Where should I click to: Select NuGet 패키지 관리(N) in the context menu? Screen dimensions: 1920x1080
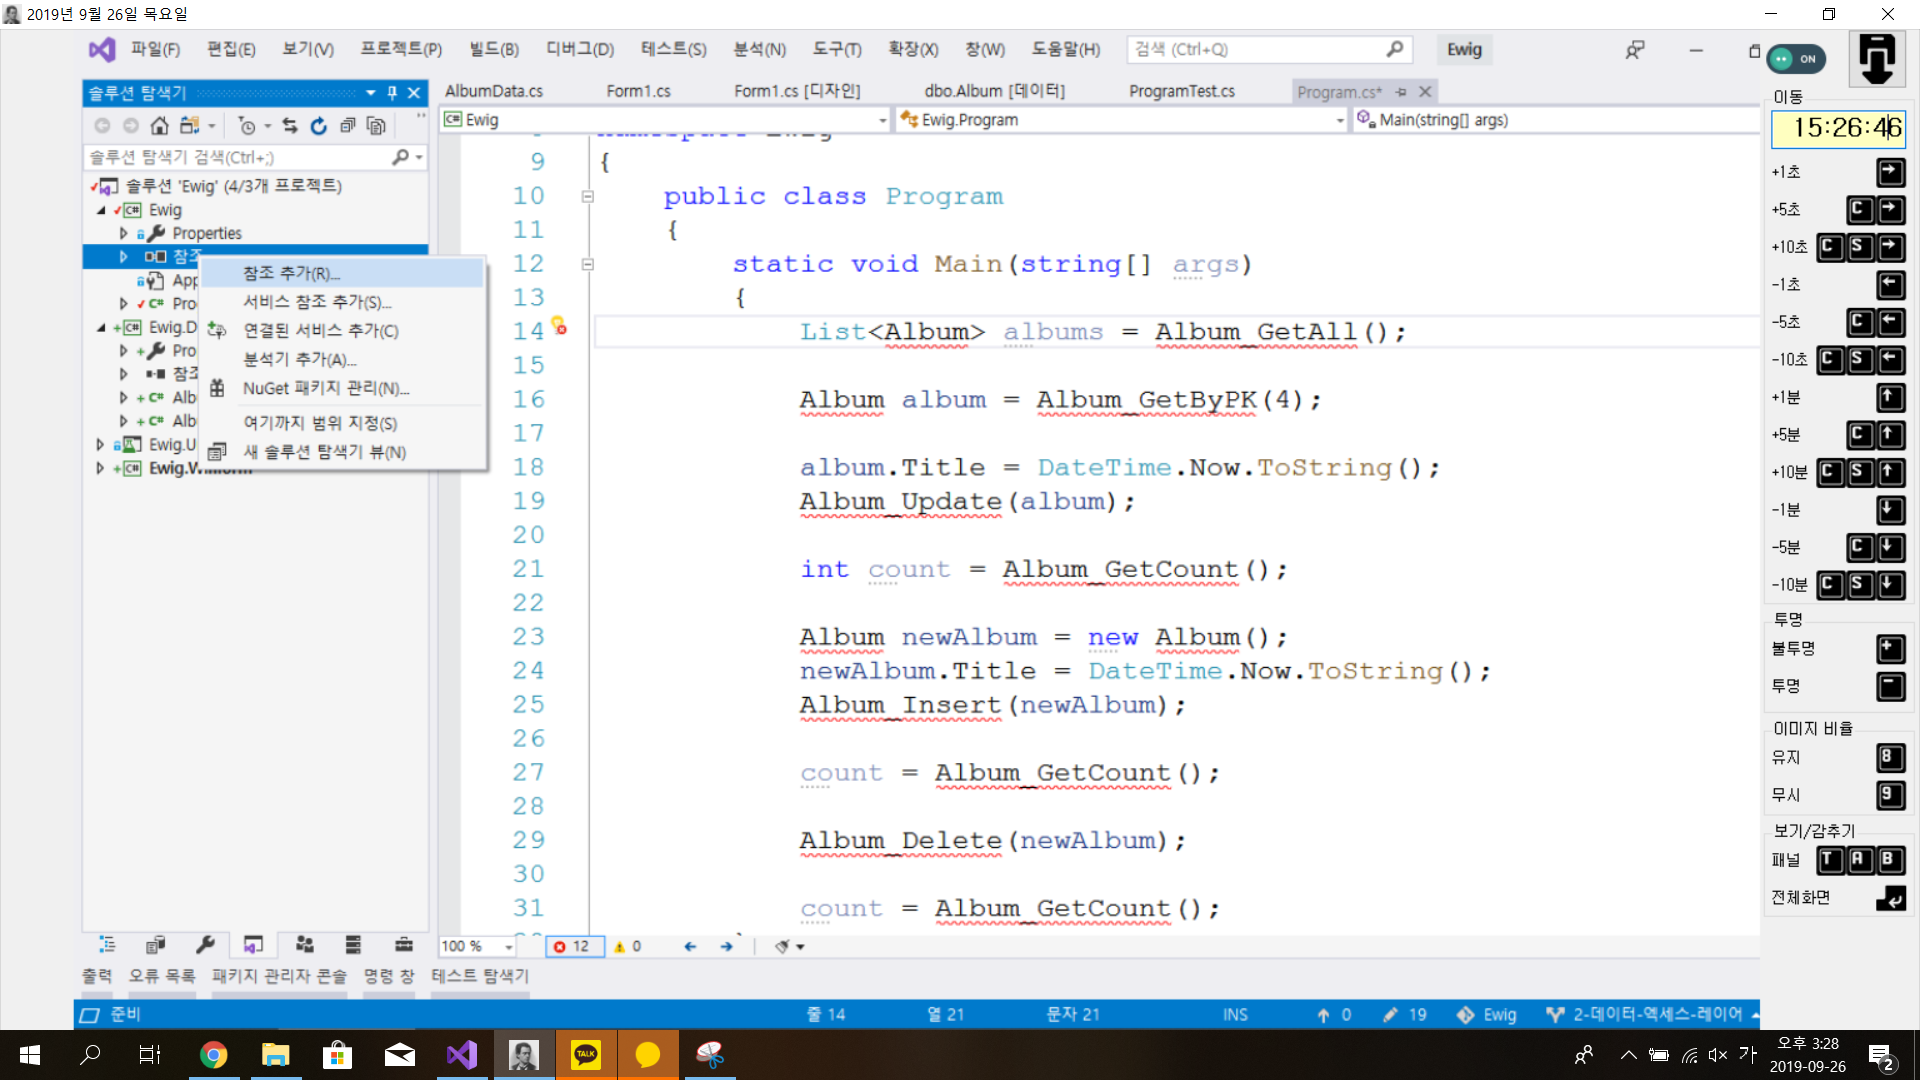click(326, 388)
